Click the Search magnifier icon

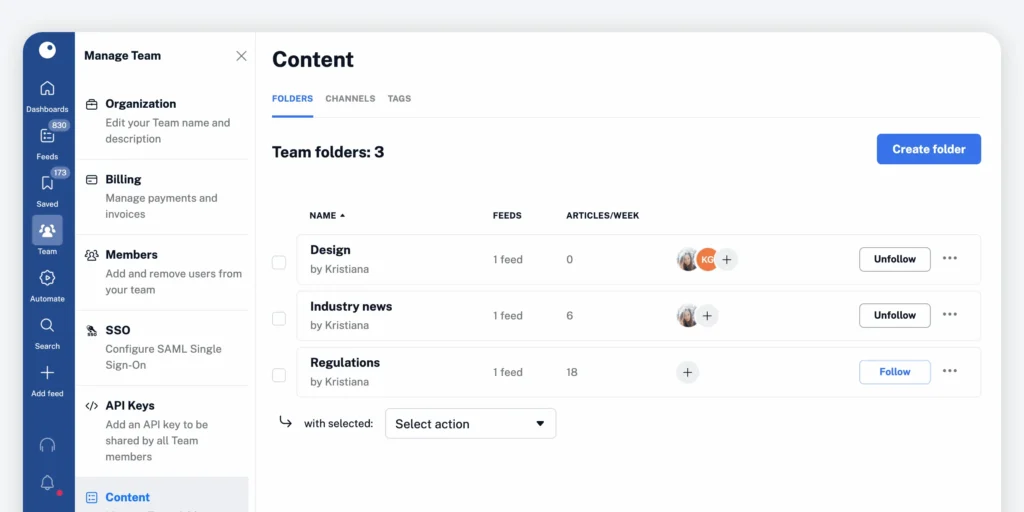tap(47, 326)
